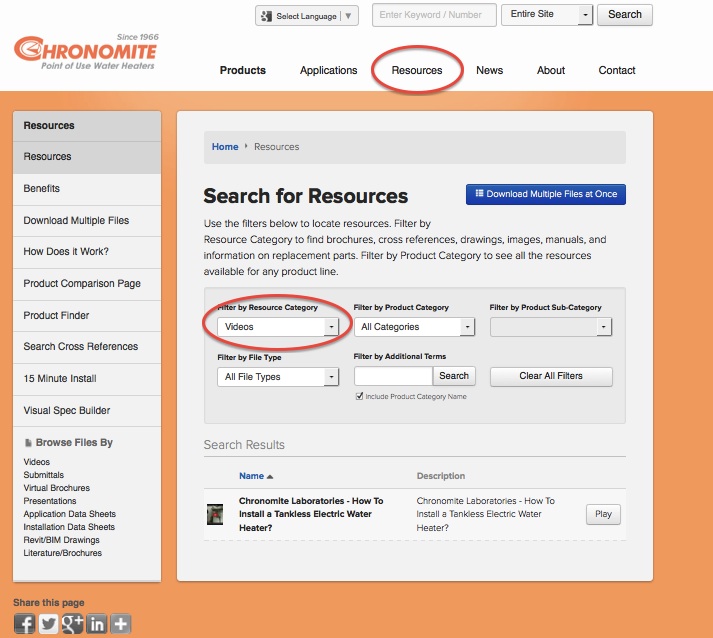Click the video result thumbnail
Image resolution: width=713 pixels, height=638 pixels.
215,514
